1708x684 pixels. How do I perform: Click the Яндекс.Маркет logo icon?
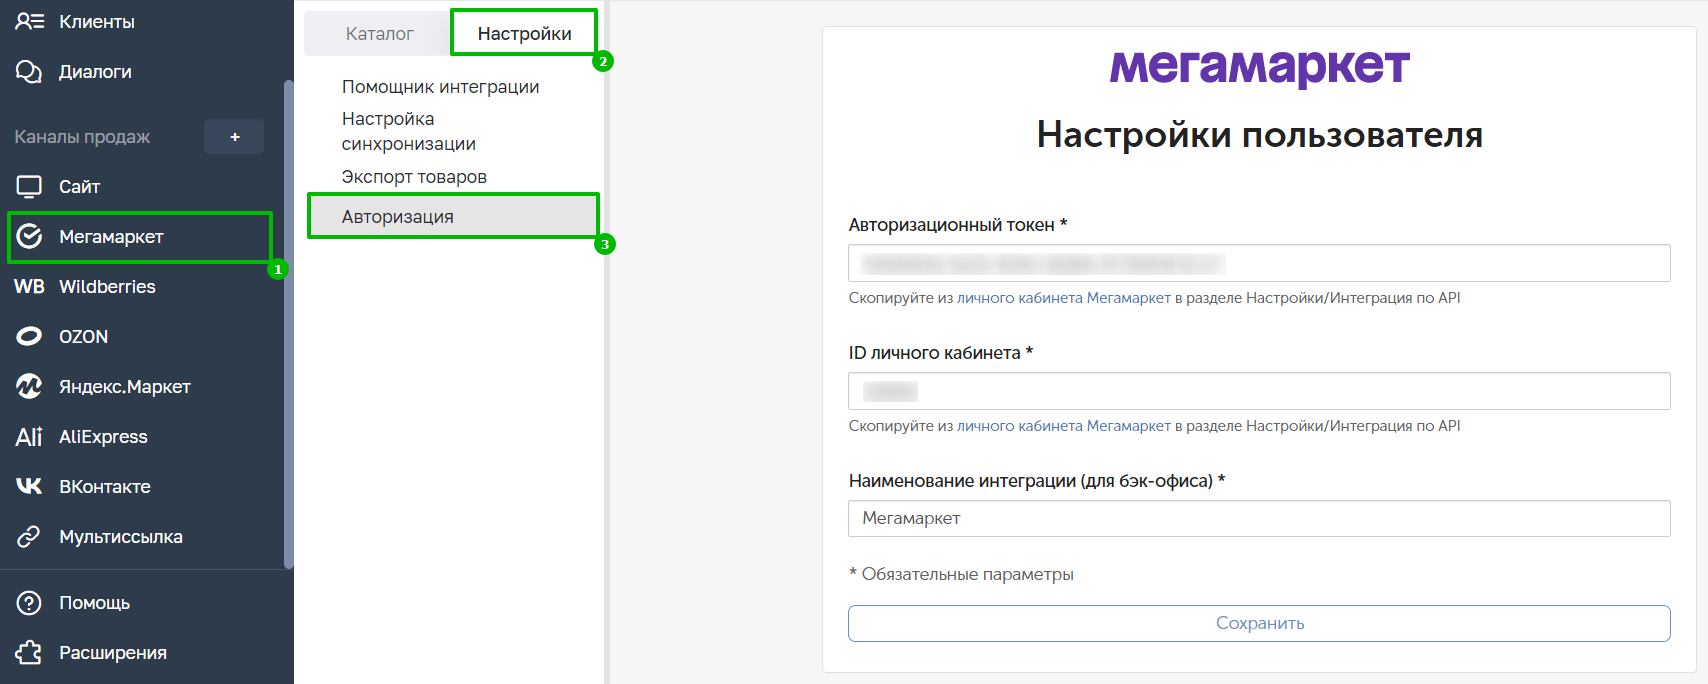(x=29, y=386)
